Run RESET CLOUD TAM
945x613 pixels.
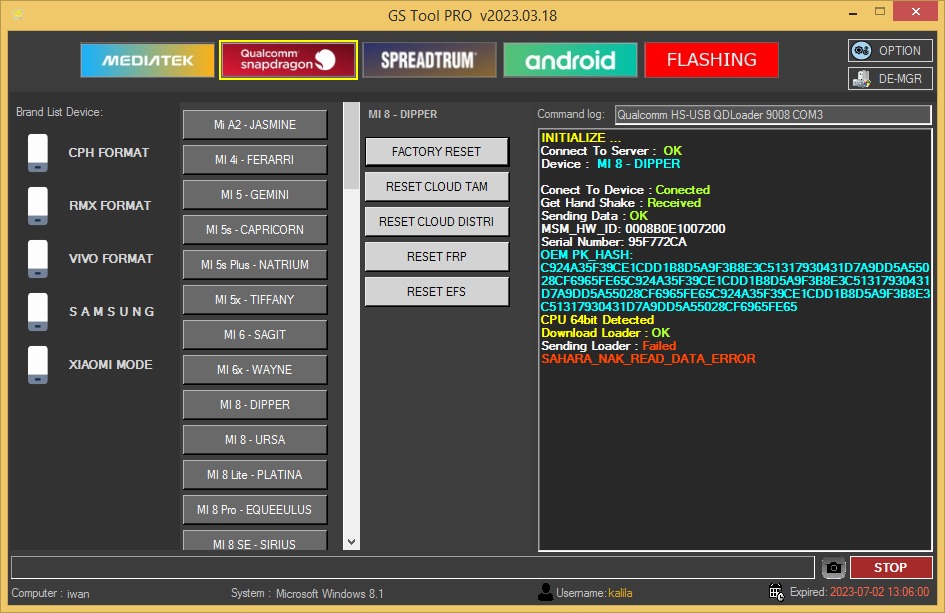pyautogui.click(x=437, y=187)
